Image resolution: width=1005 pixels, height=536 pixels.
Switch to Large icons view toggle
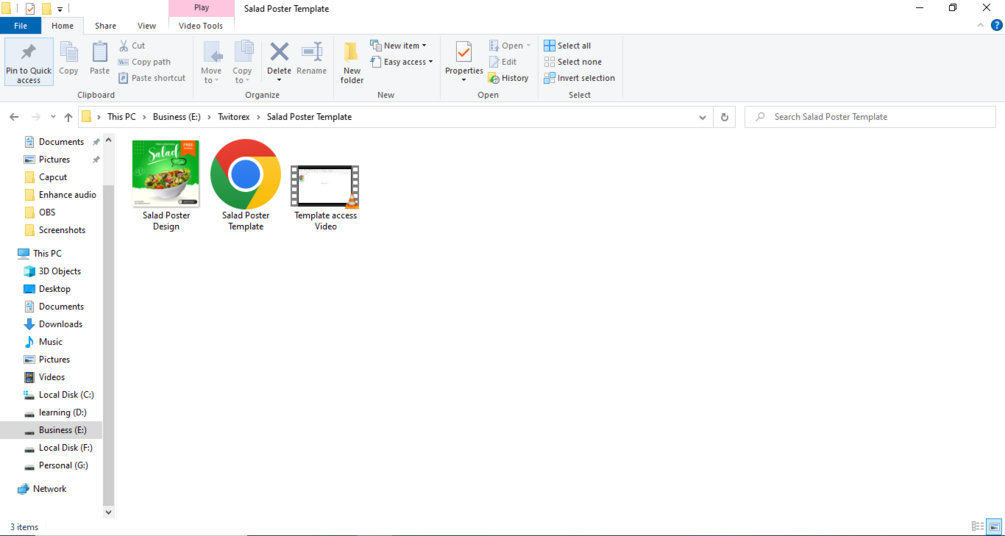pos(993,526)
